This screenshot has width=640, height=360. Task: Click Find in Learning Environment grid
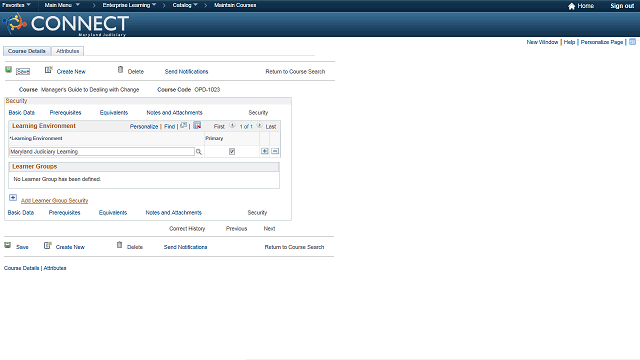click(x=169, y=127)
